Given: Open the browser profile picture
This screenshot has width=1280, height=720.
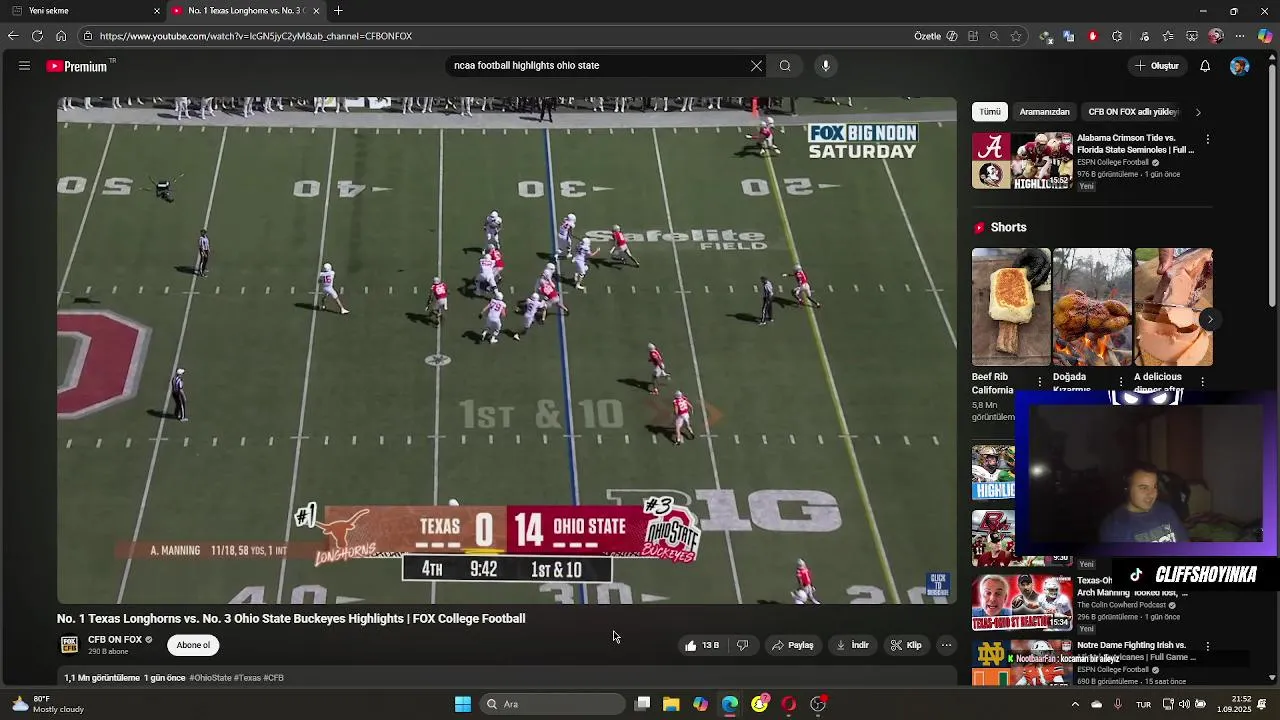Looking at the screenshot, I should (x=1216, y=36).
